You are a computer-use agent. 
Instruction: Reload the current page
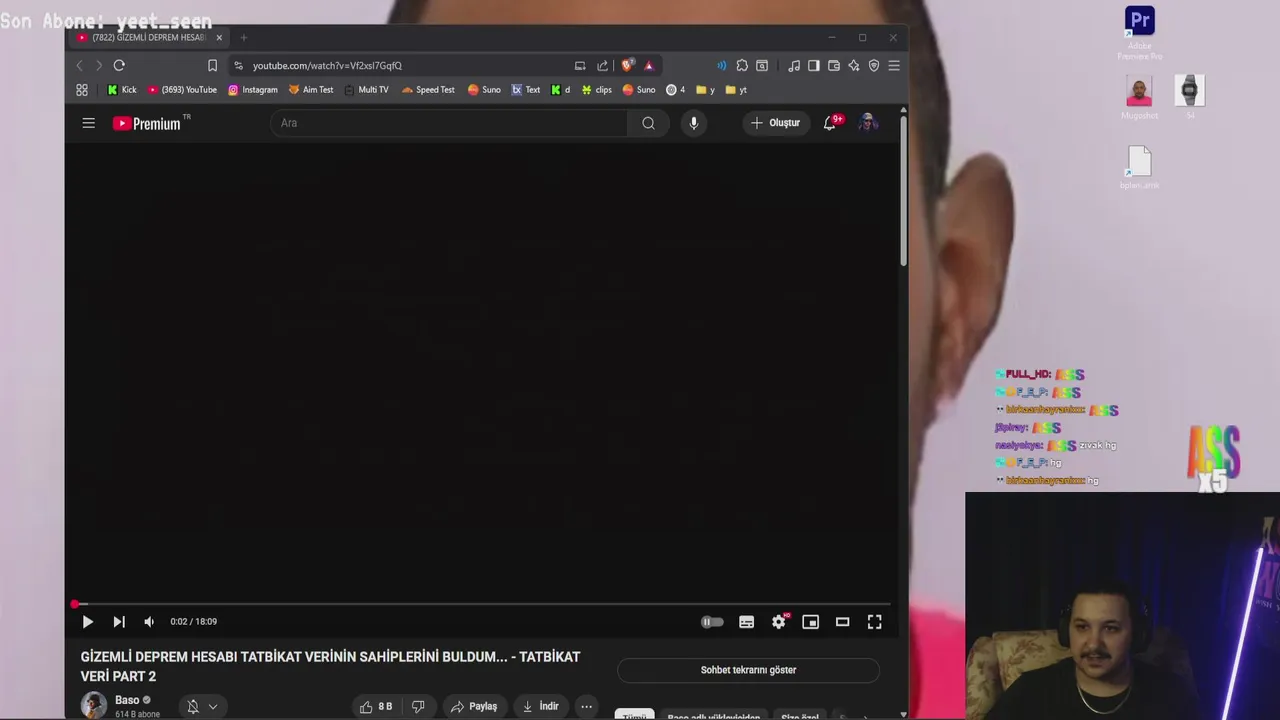pos(119,66)
